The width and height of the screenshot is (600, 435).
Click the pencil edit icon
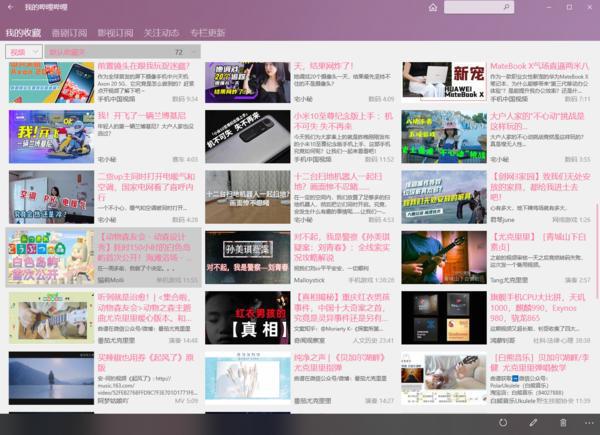(x=533, y=424)
